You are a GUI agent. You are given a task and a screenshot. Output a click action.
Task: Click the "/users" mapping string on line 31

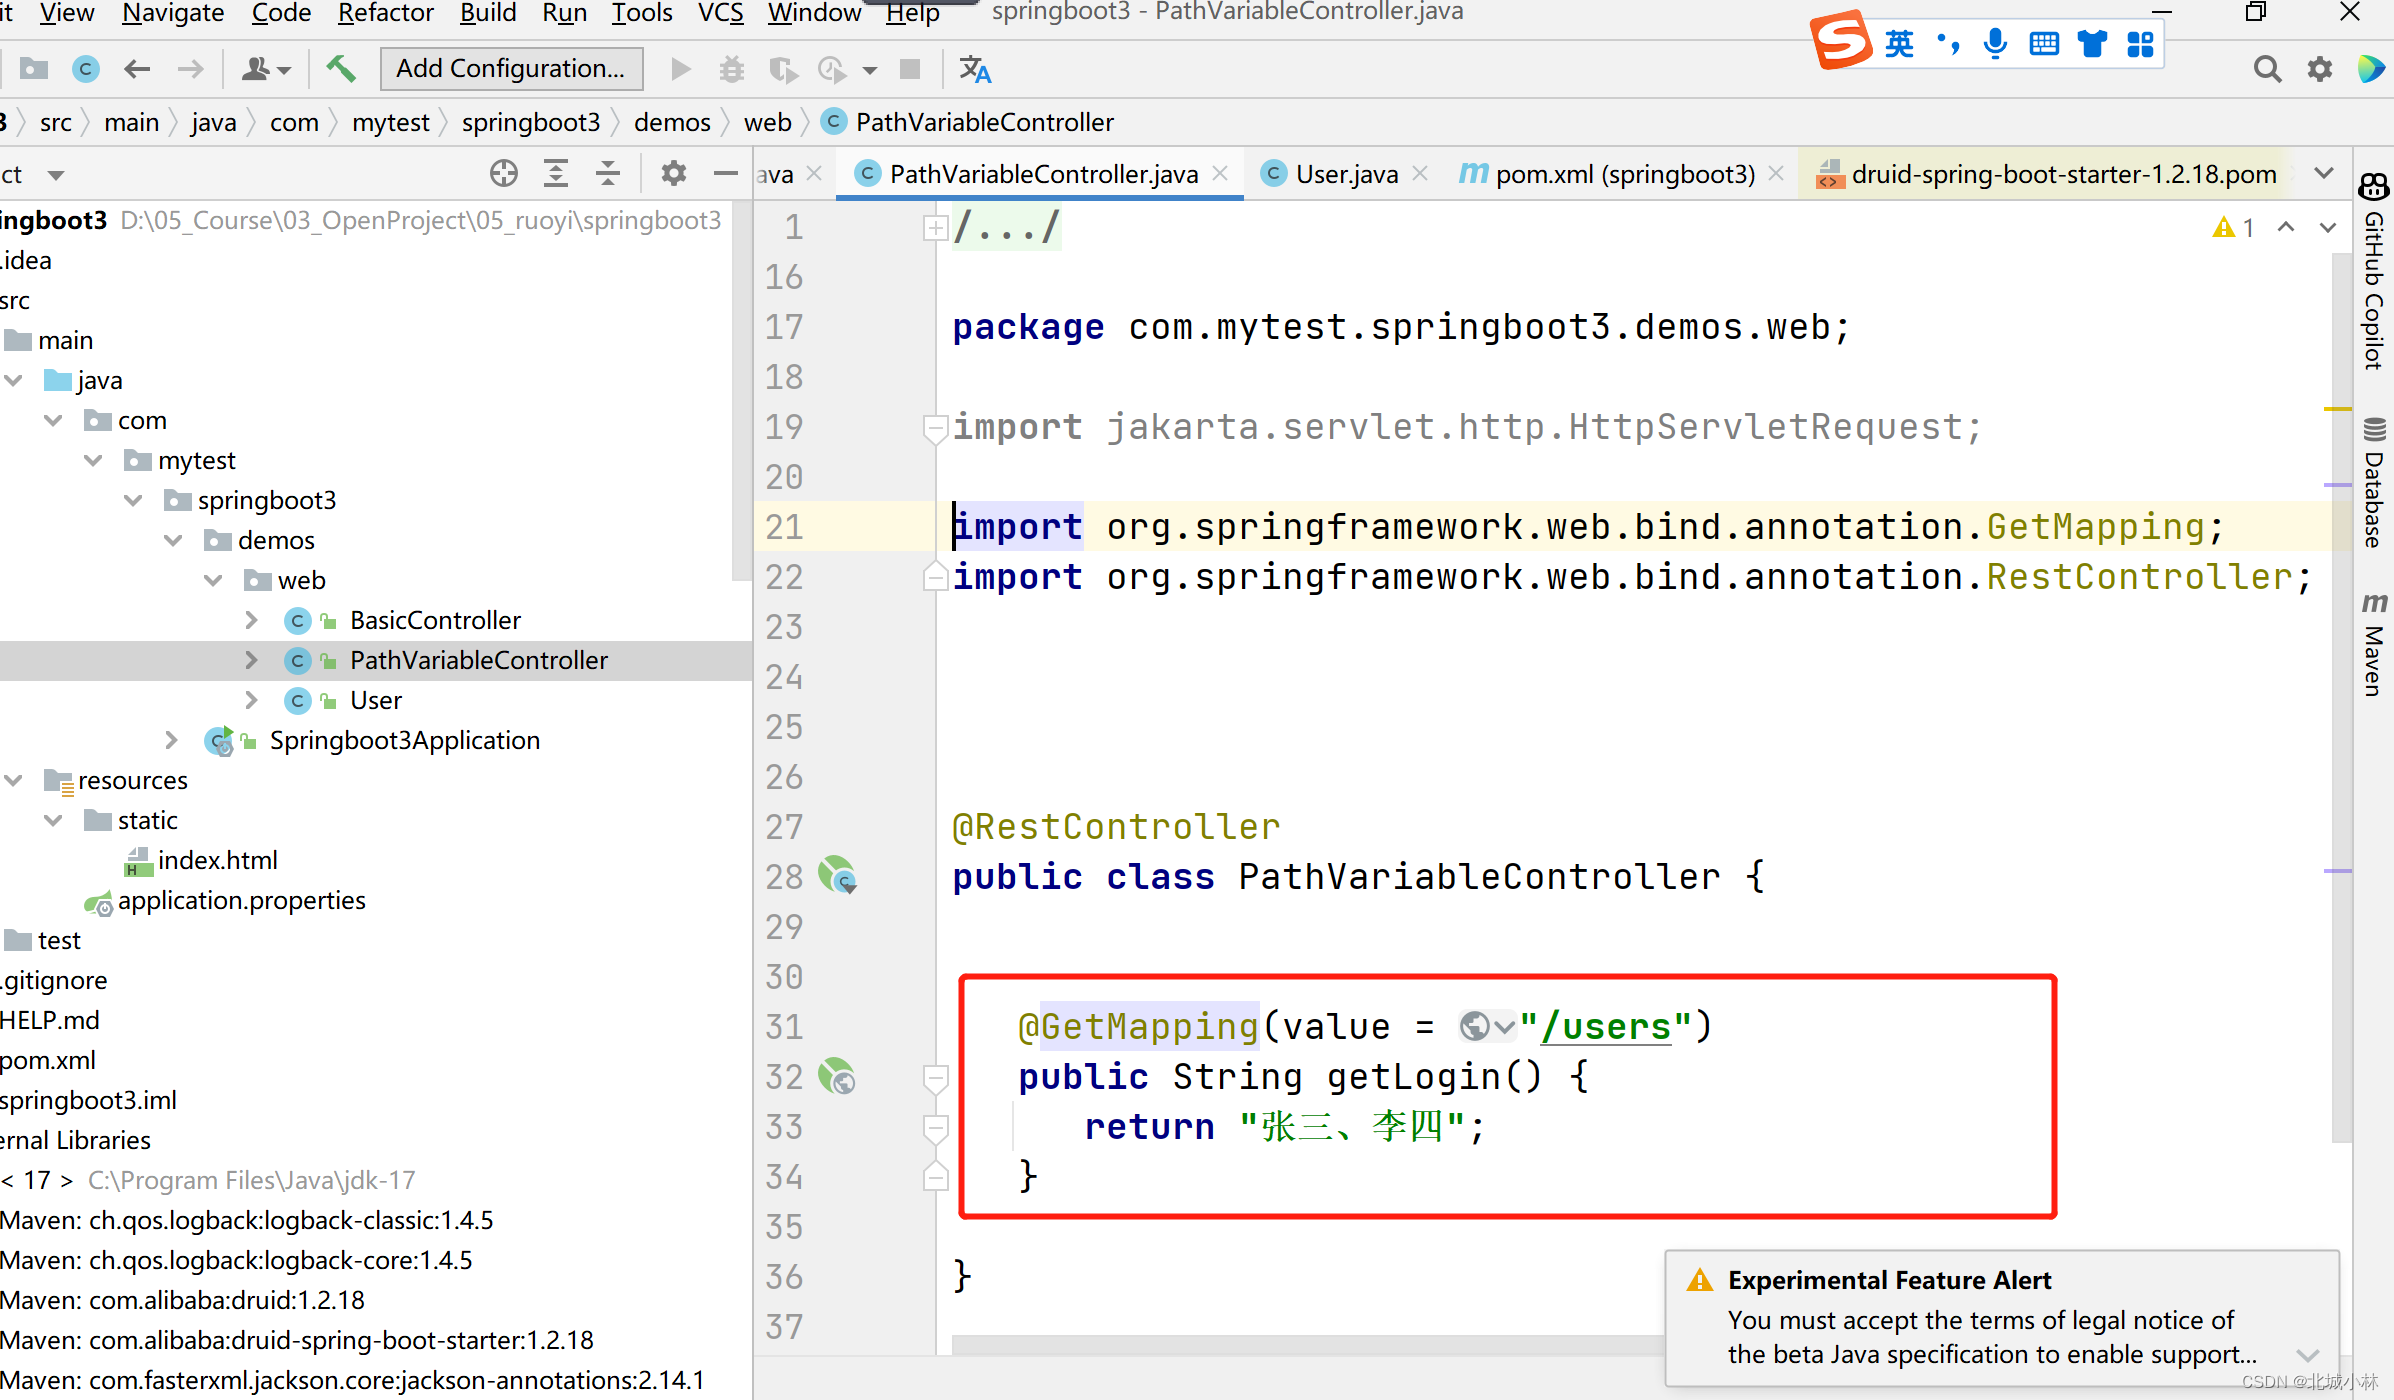pos(1605,1027)
